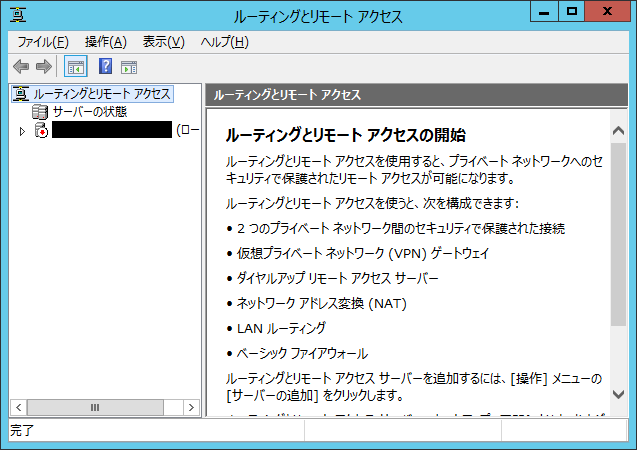Image resolution: width=637 pixels, height=450 pixels.
Task: Open the ファイル(F) menu
Action: click(43, 41)
